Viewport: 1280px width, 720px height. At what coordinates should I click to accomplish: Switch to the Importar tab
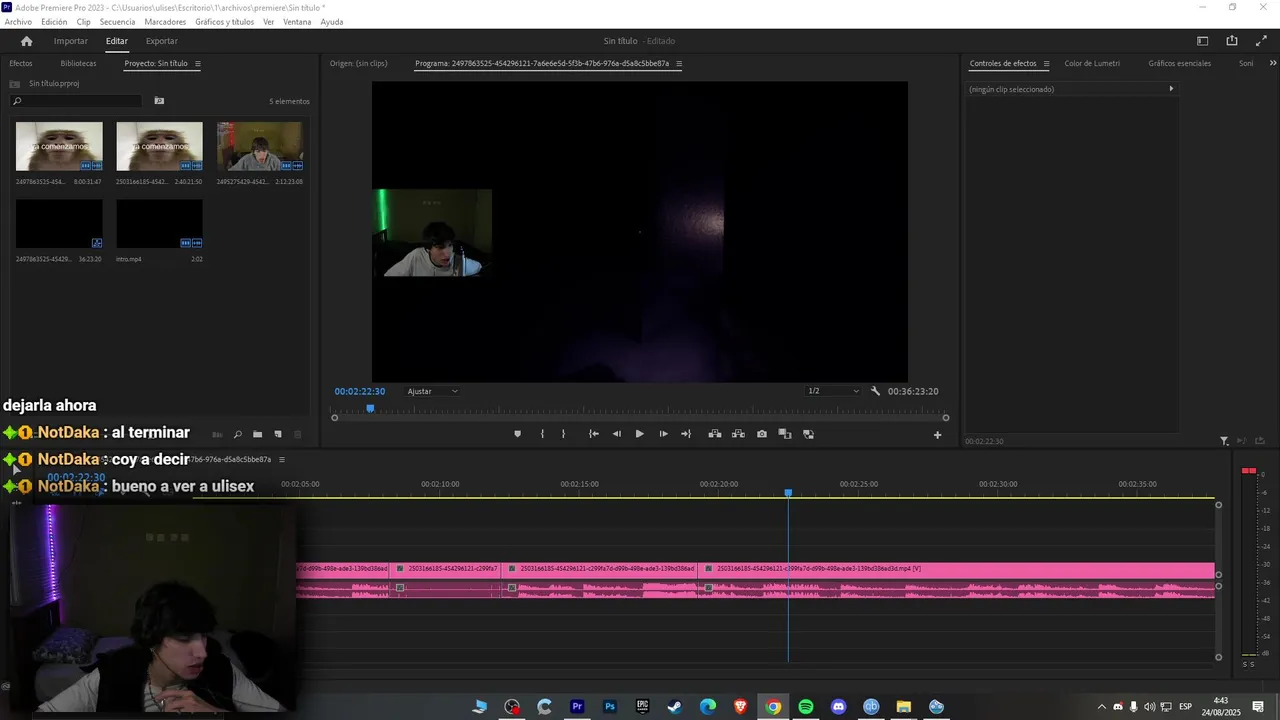tap(70, 41)
